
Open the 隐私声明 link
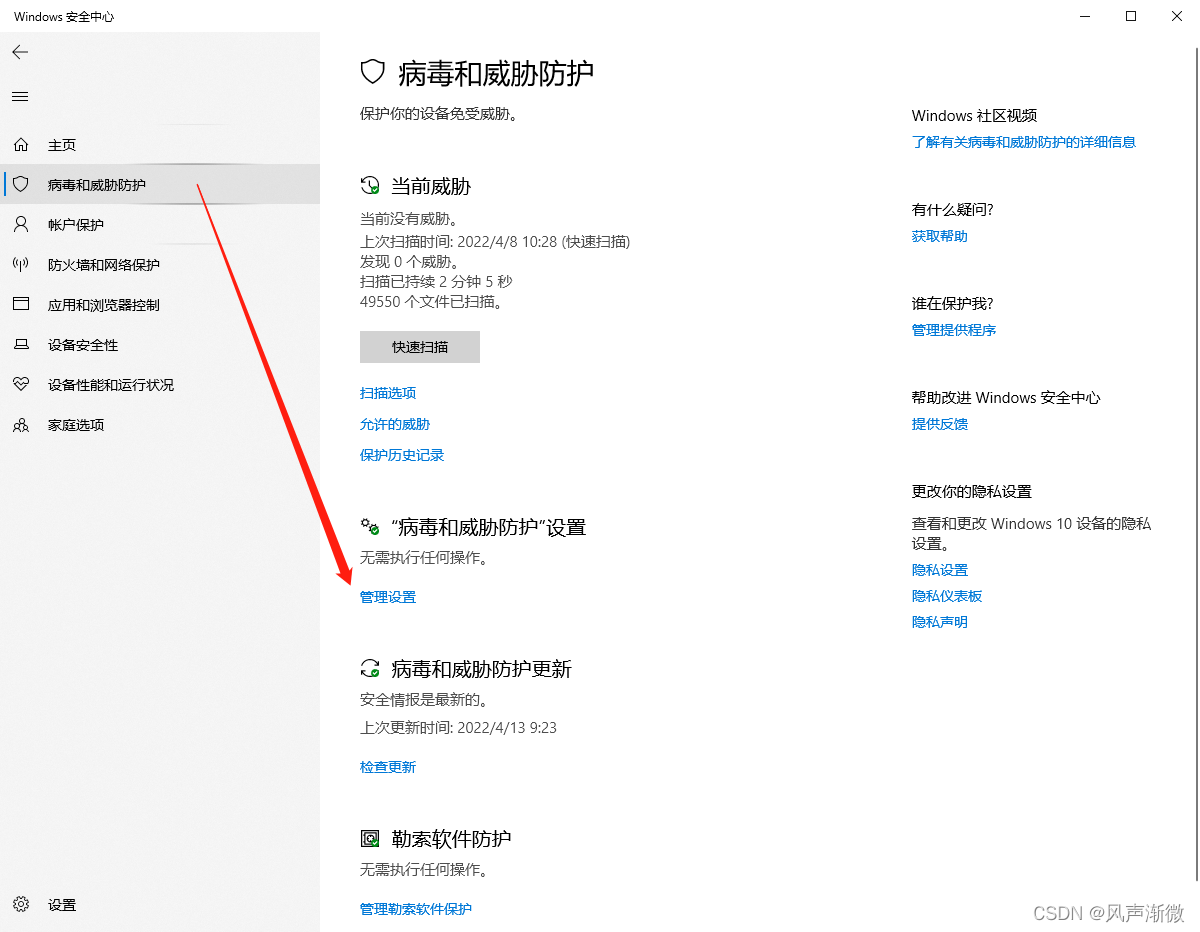pyautogui.click(x=940, y=622)
